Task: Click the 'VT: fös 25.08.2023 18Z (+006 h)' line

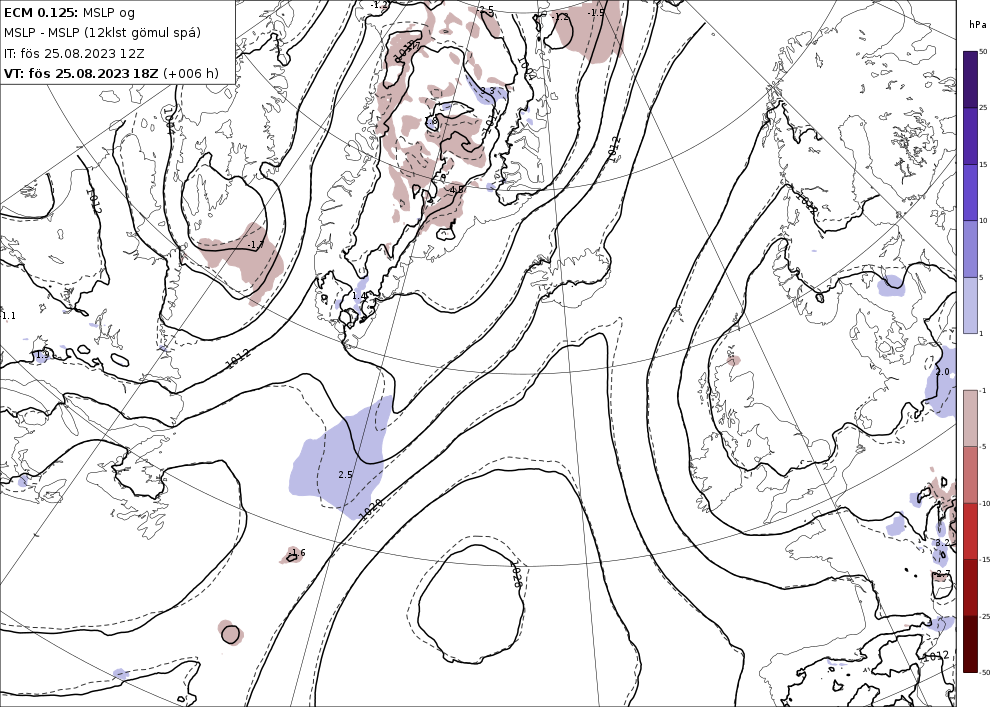Action: [111, 73]
